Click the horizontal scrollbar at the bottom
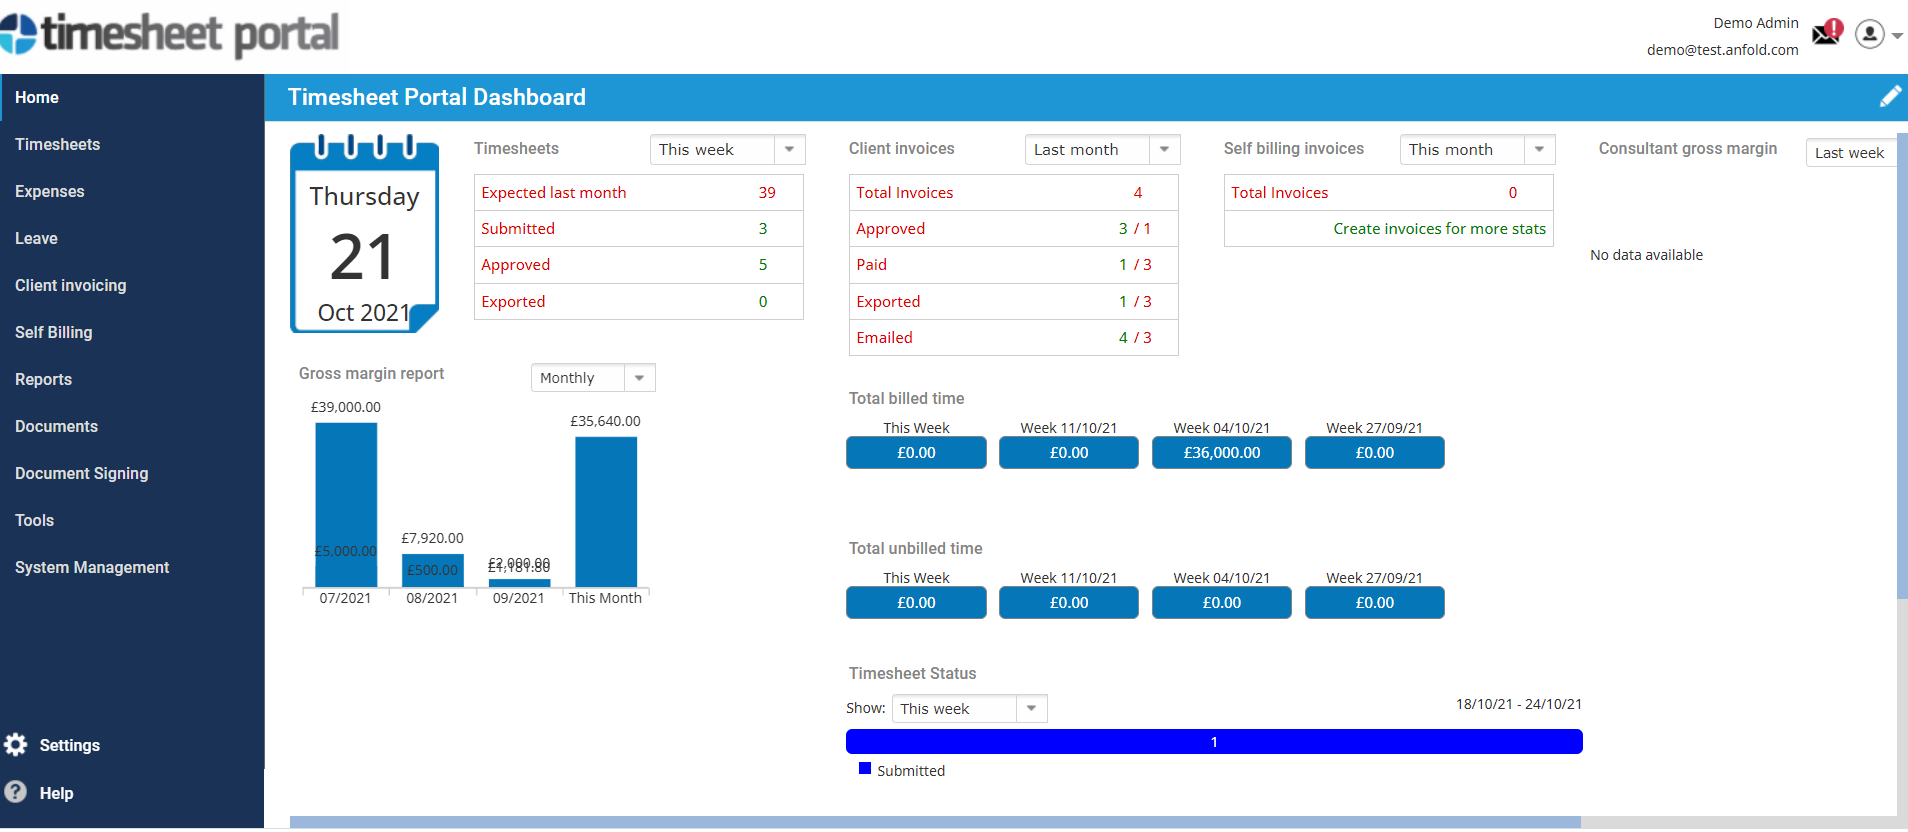The image size is (1908, 832). (935, 822)
